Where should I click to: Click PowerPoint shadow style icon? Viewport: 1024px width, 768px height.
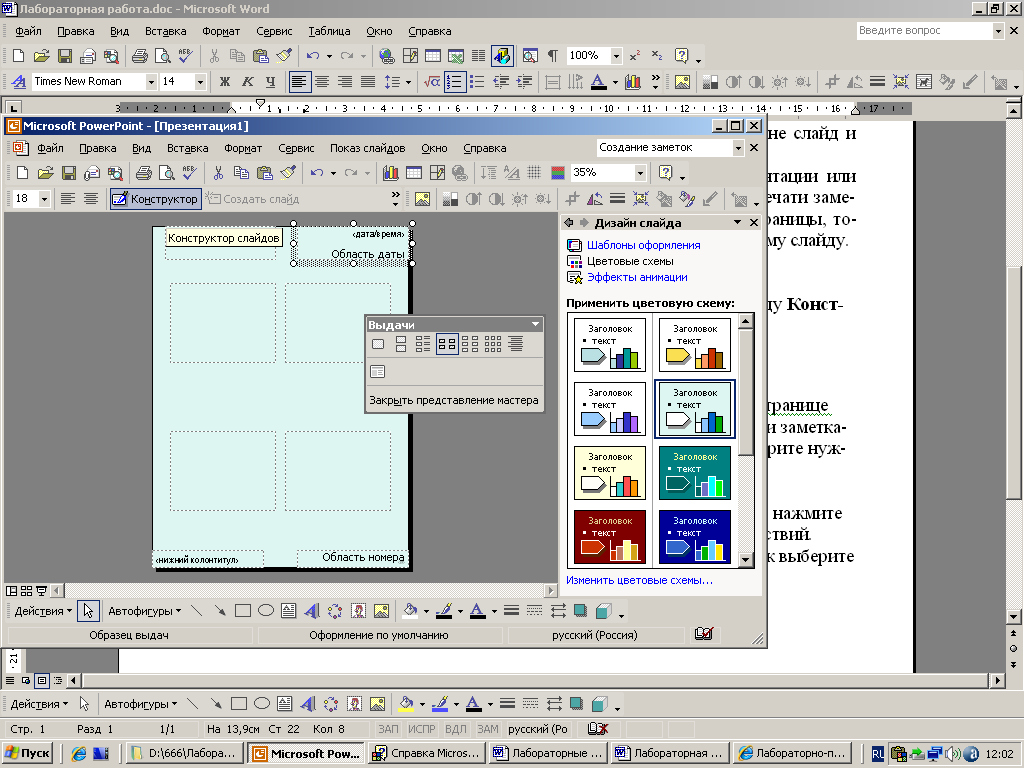tap(580, 611)
